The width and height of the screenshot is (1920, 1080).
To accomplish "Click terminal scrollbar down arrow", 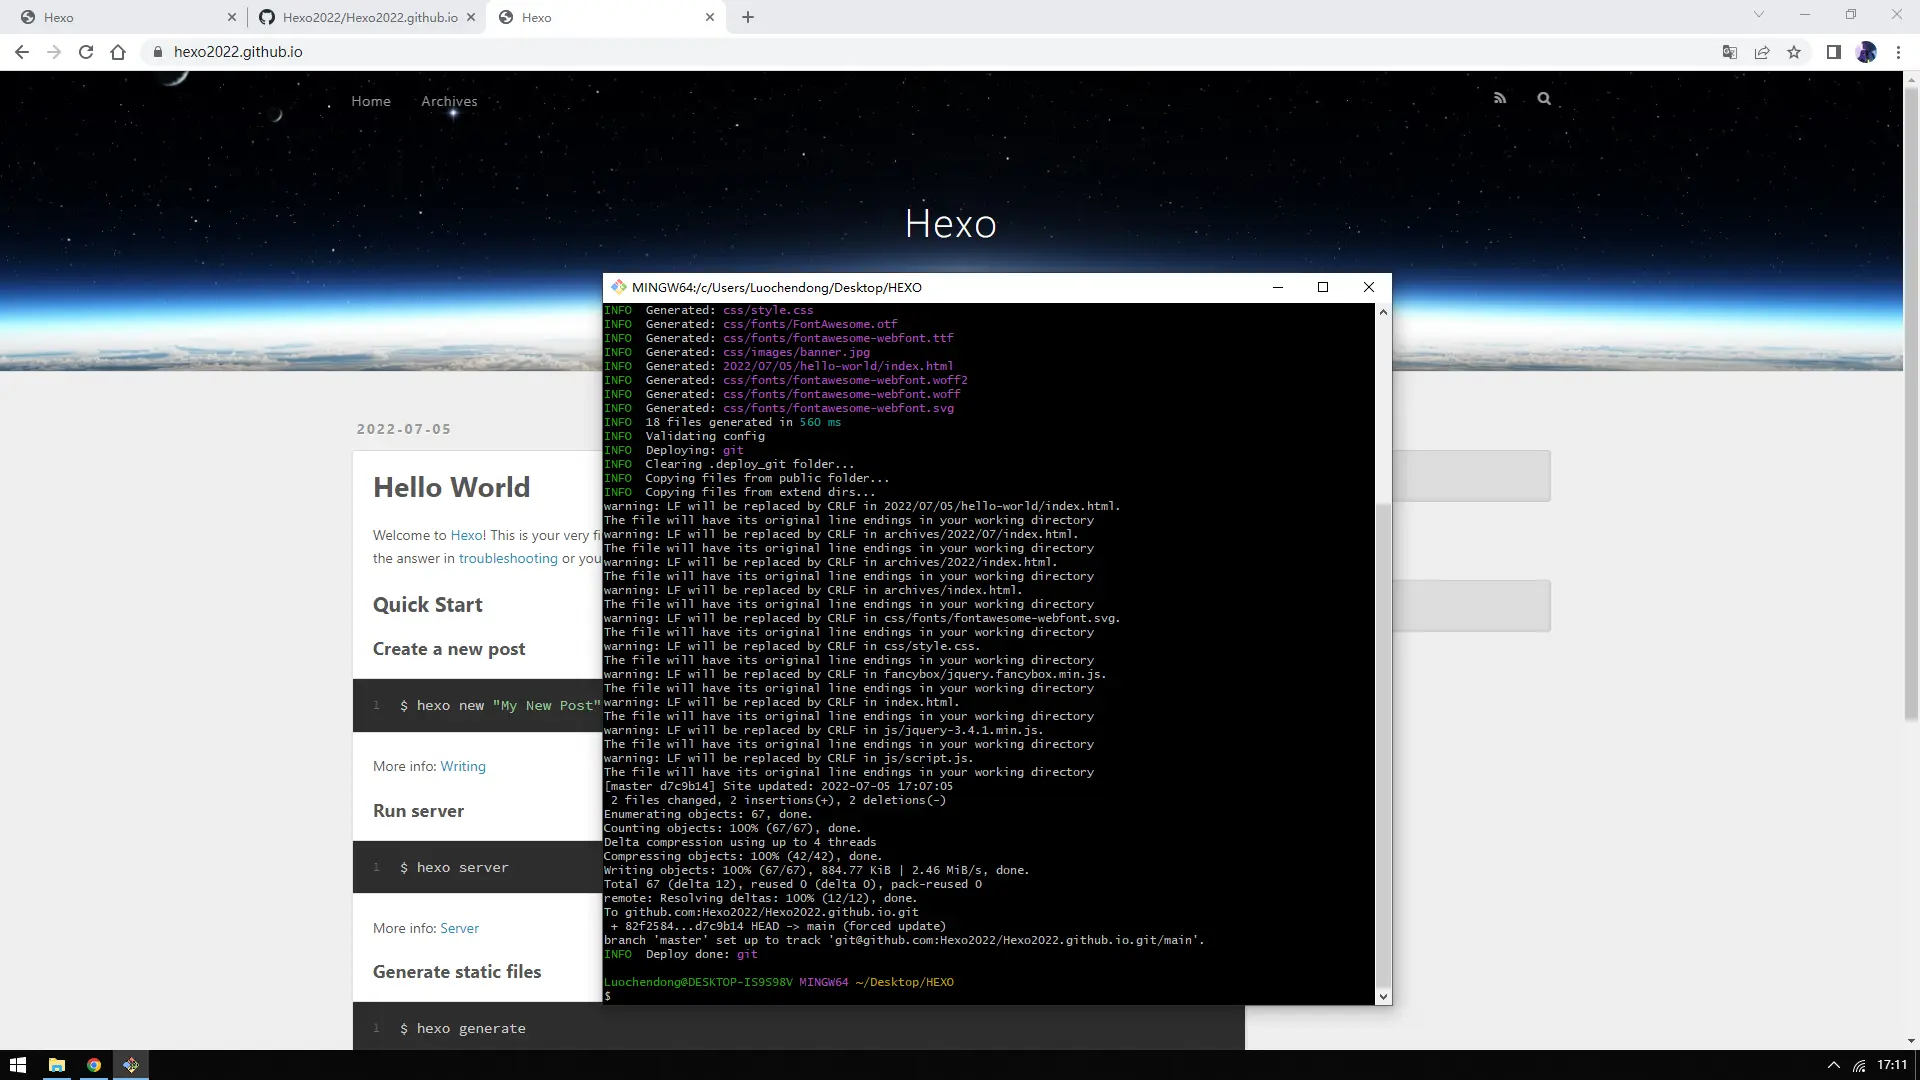I will 1383,996.
